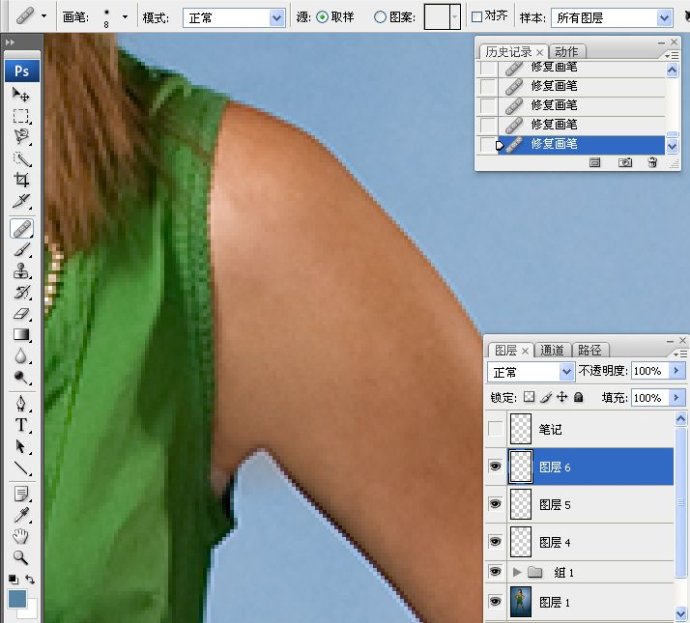Switch to the Actions tab

(x=566, y=52)
